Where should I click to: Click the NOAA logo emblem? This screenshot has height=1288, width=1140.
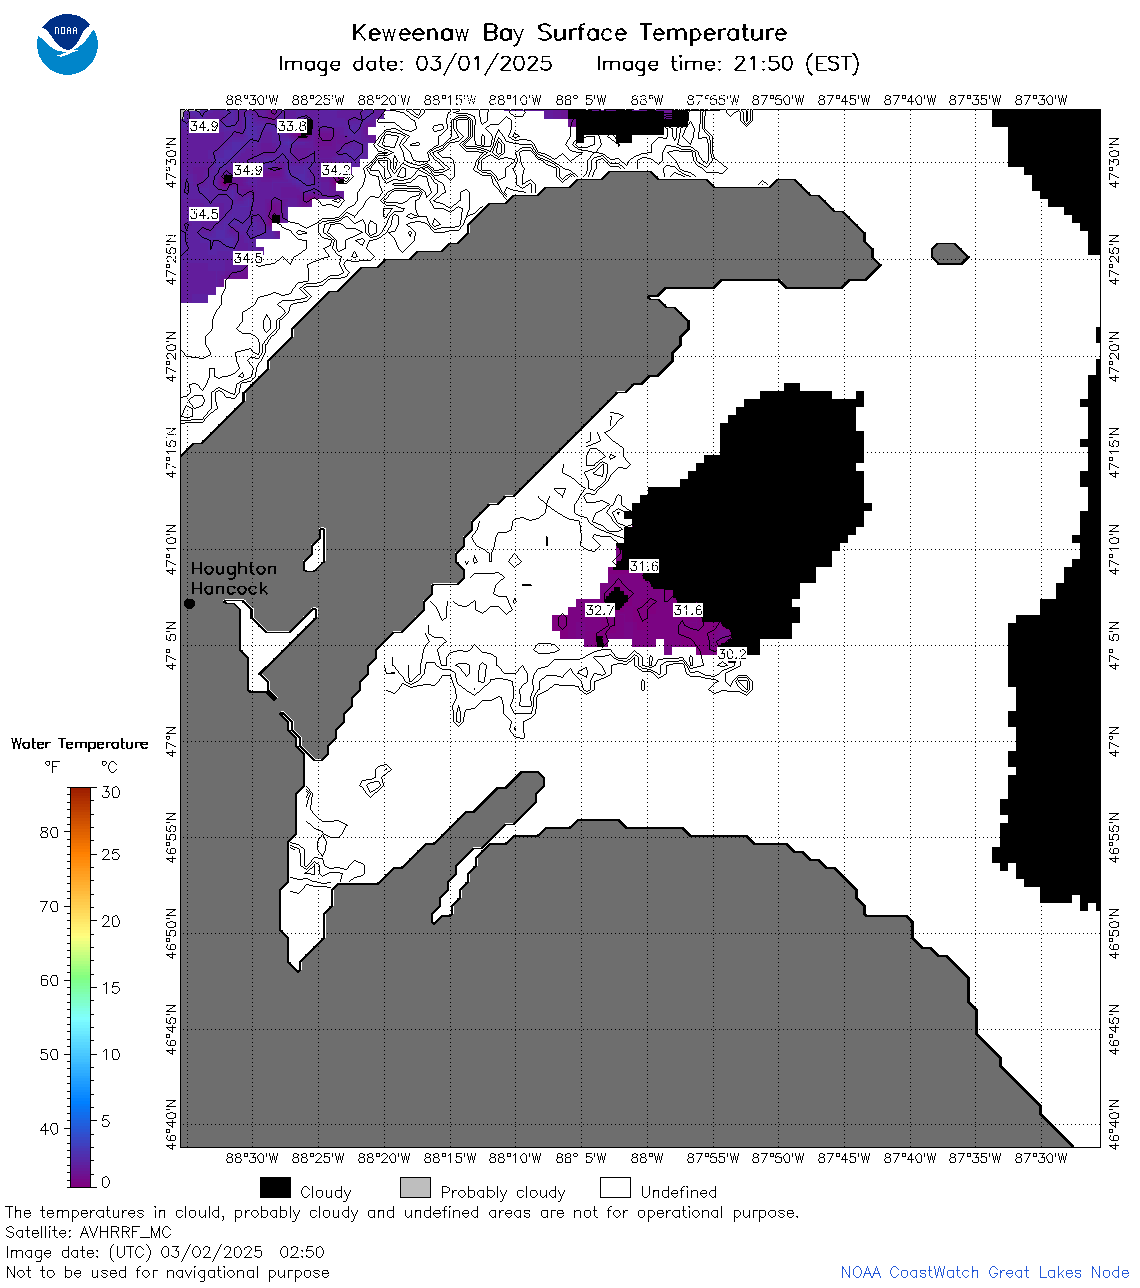point(67,44)
